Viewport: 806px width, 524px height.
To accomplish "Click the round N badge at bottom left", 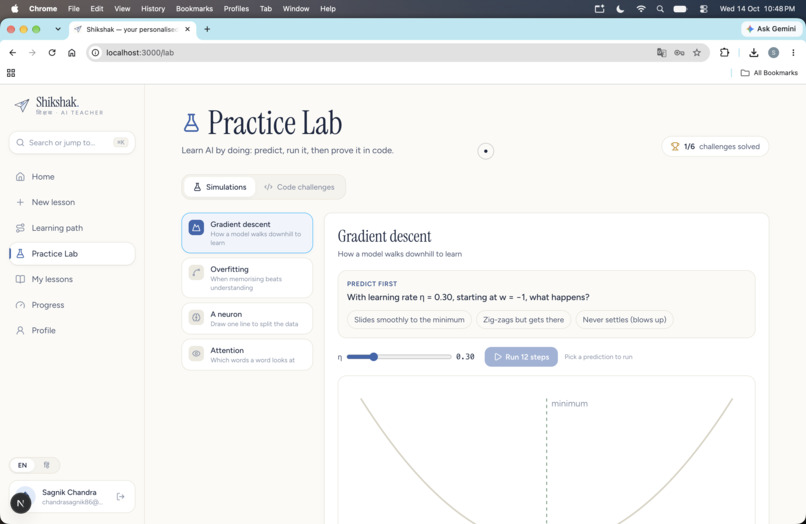I will pos(21,503).
